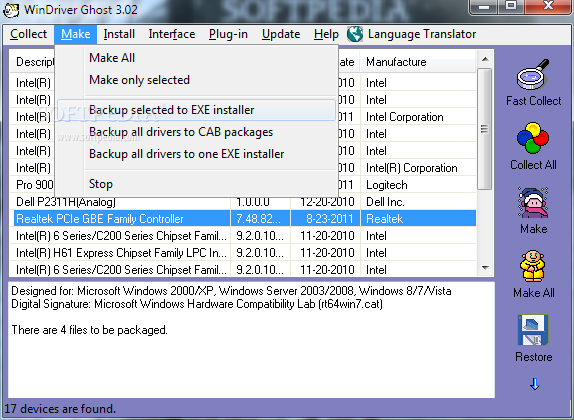574x420 pixels.
Task: Open the Plug-in menu
Action: pyautogui.click(x=228, y=34)
